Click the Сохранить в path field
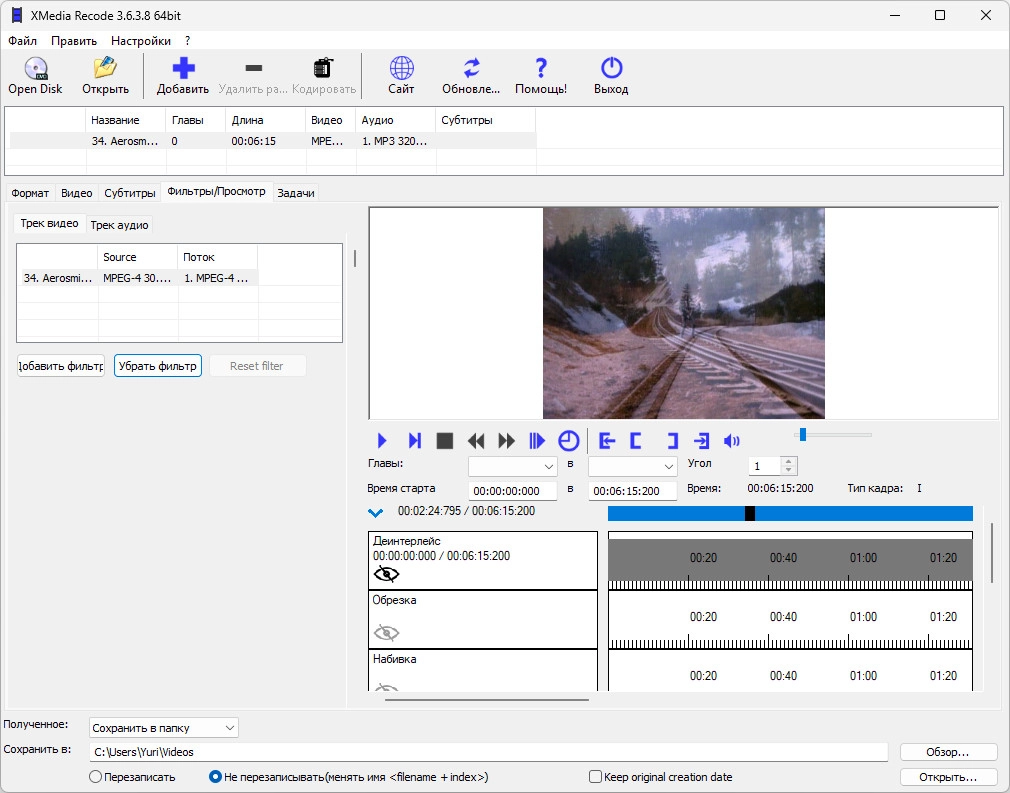The width and height of the screenshot is (1010, 793). (489, 752)
